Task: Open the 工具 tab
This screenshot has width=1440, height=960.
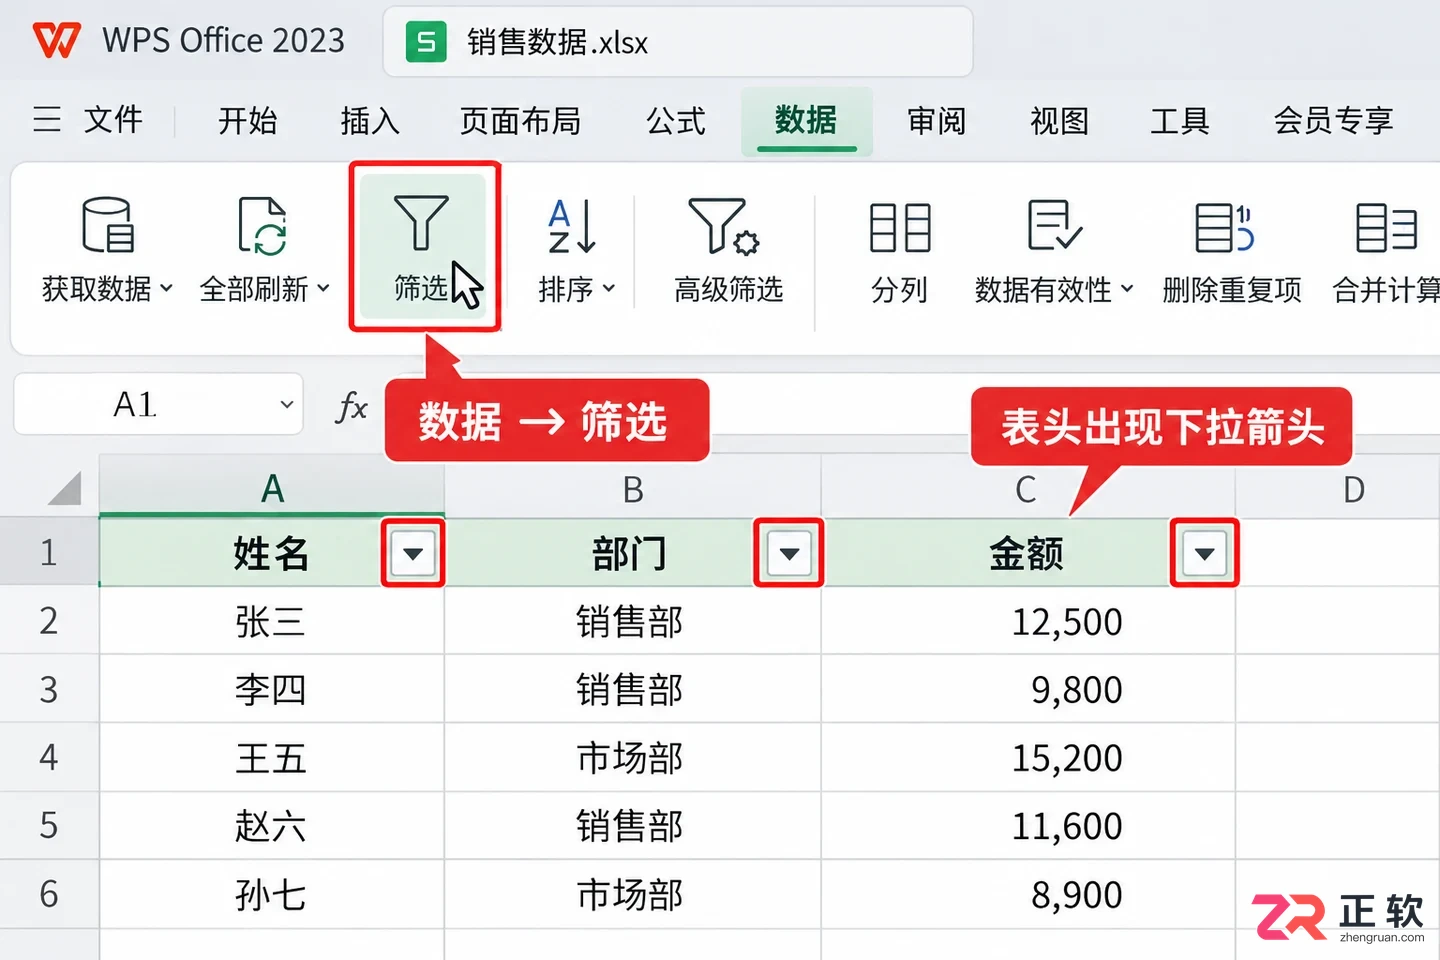Action: (1180, 121)
